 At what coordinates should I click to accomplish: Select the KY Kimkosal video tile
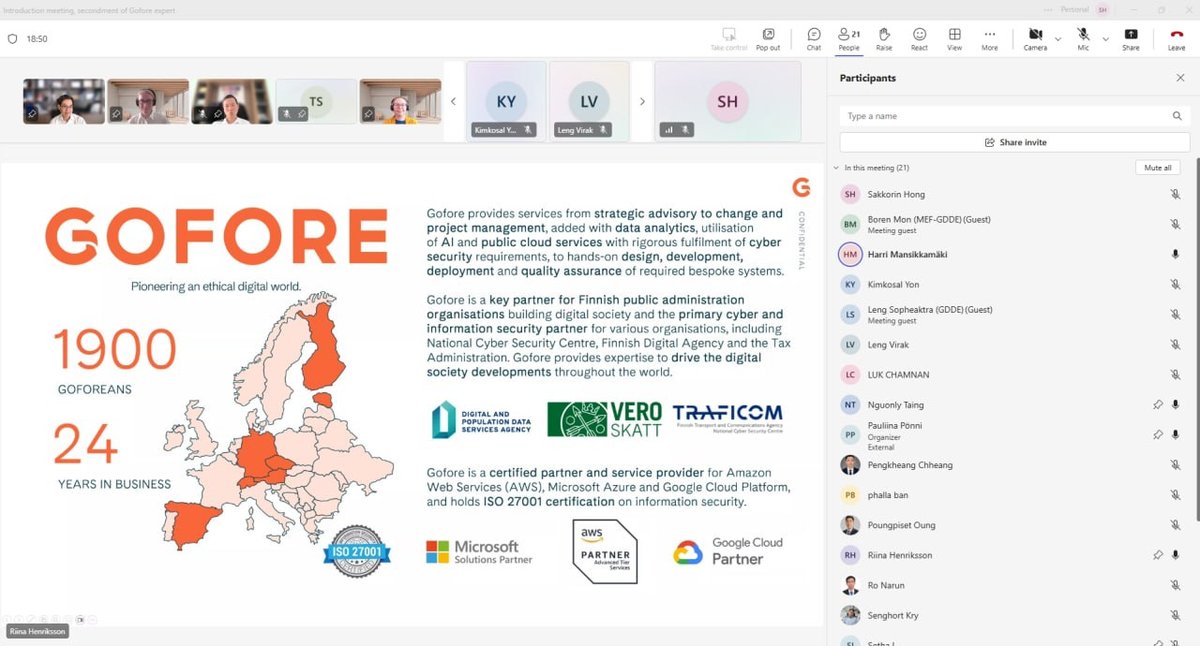(x=506, y=100)
